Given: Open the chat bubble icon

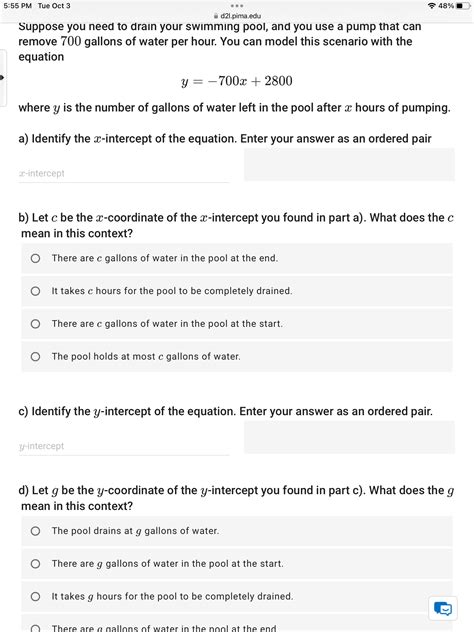Looking at the screenshot, I should [x=443, y=608].
